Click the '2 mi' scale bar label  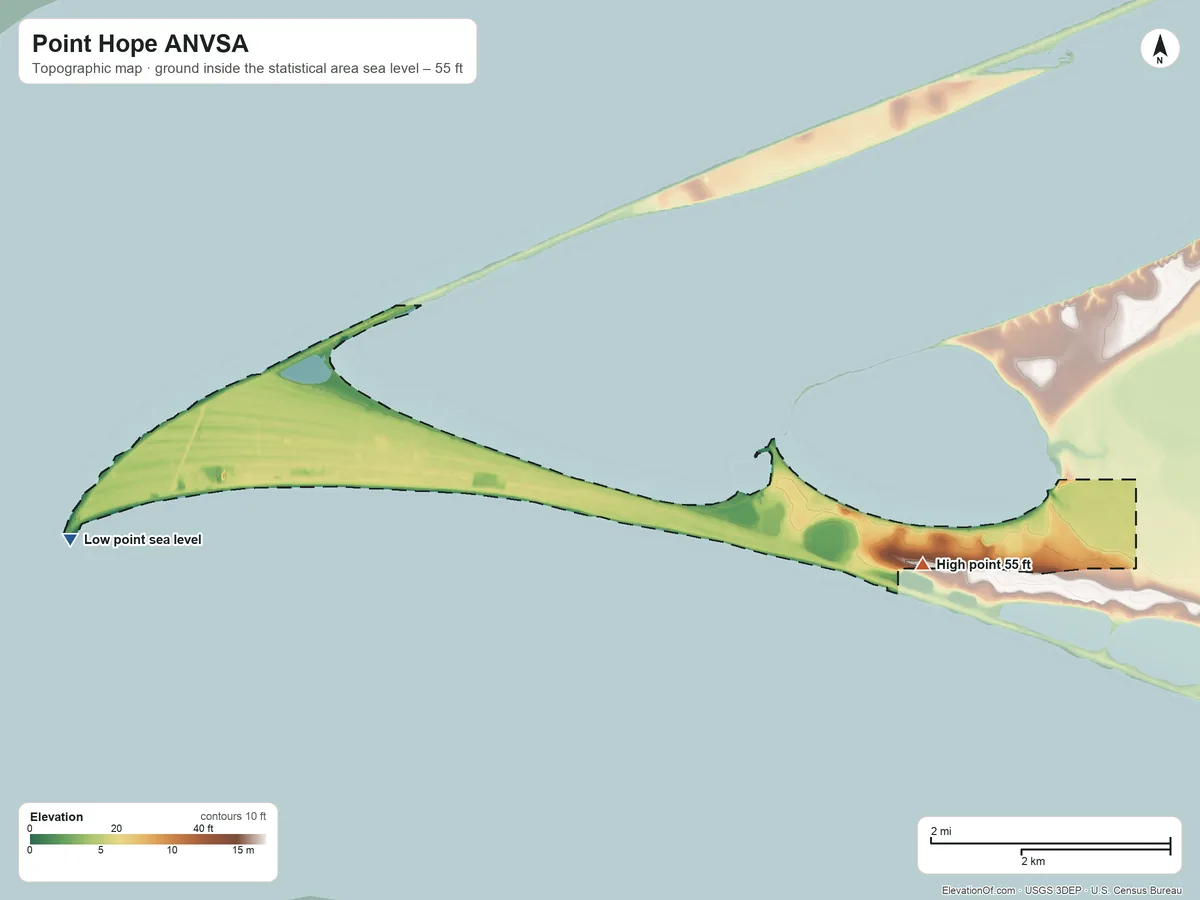click(x=941, y=832)
